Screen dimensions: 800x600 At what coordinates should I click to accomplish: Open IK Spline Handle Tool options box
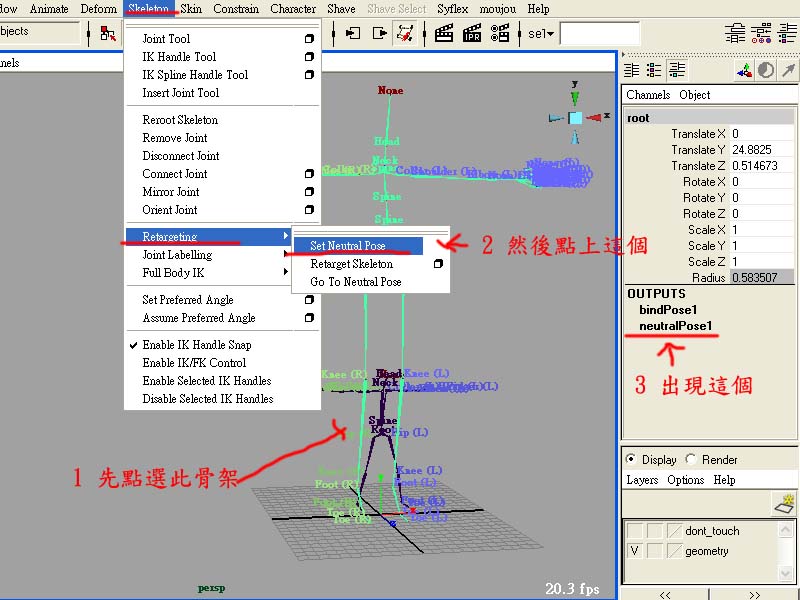click(x=309, y=74)
